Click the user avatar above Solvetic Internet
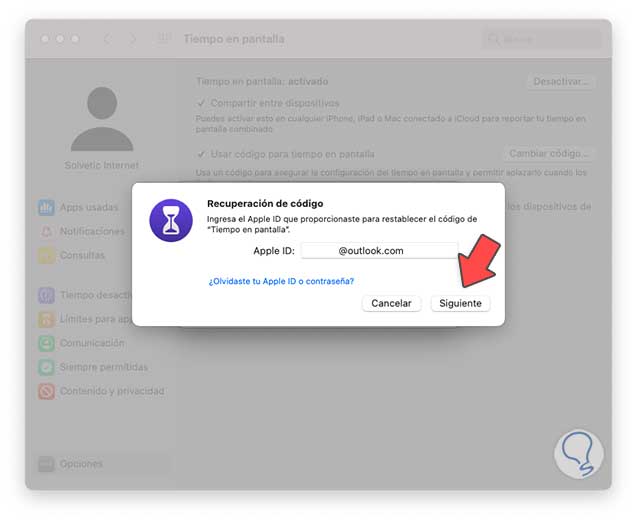 [x=102, y=119]
